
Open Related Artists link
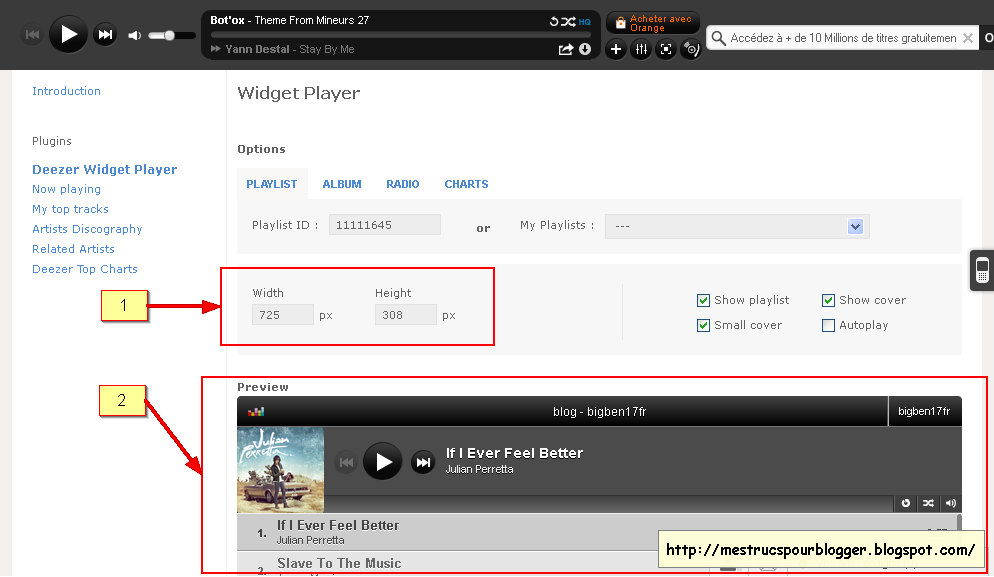click(x=73, y=249)
